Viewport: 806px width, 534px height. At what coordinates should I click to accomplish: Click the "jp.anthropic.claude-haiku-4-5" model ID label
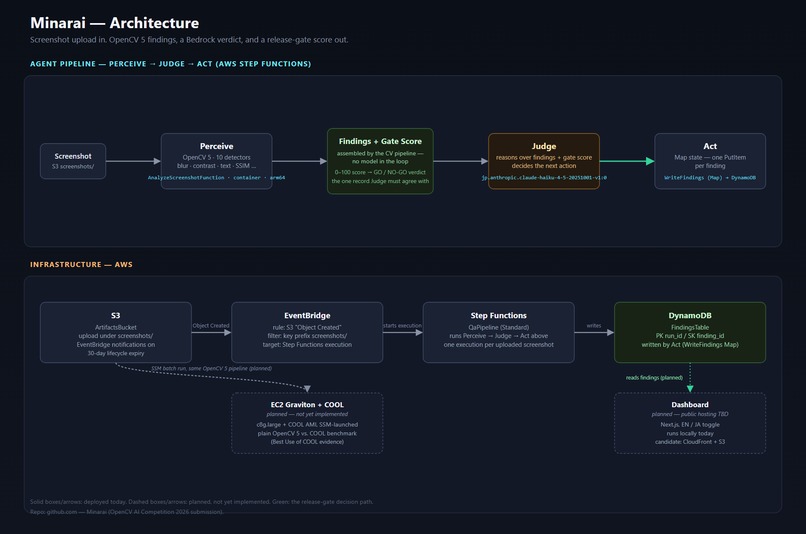[x=544, y=177]
